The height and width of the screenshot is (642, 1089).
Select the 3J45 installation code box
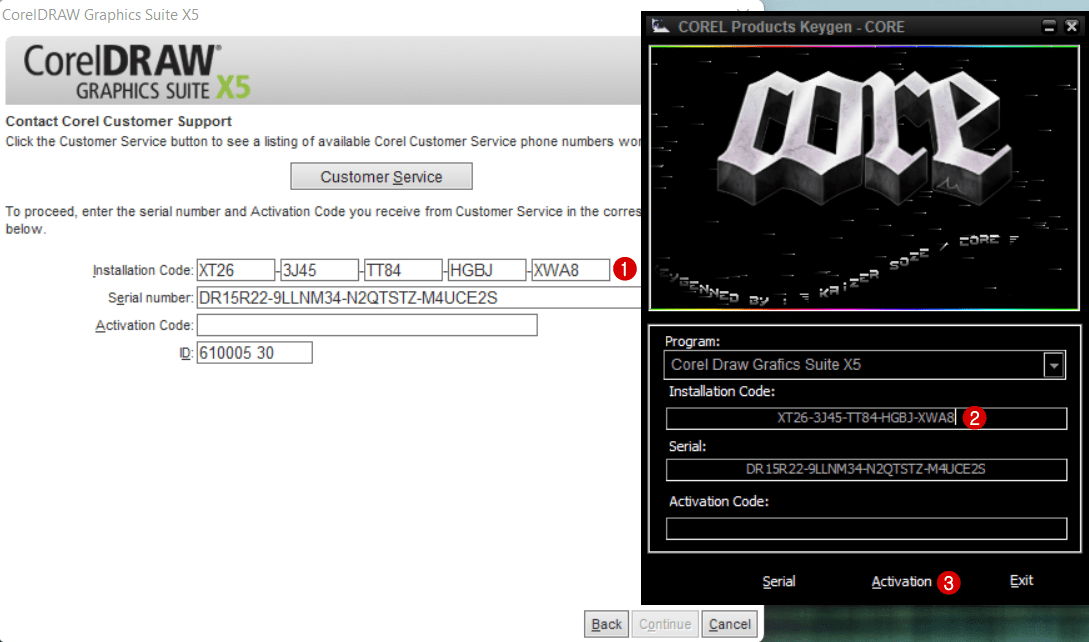tap(319, 270)
